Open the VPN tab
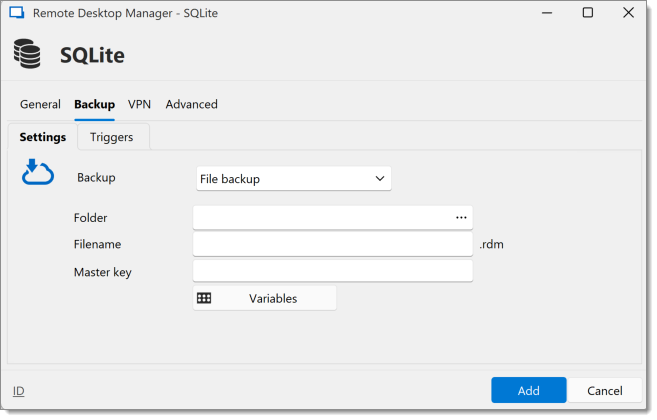The width and height of the screenshot is (657, 420). 139,104
